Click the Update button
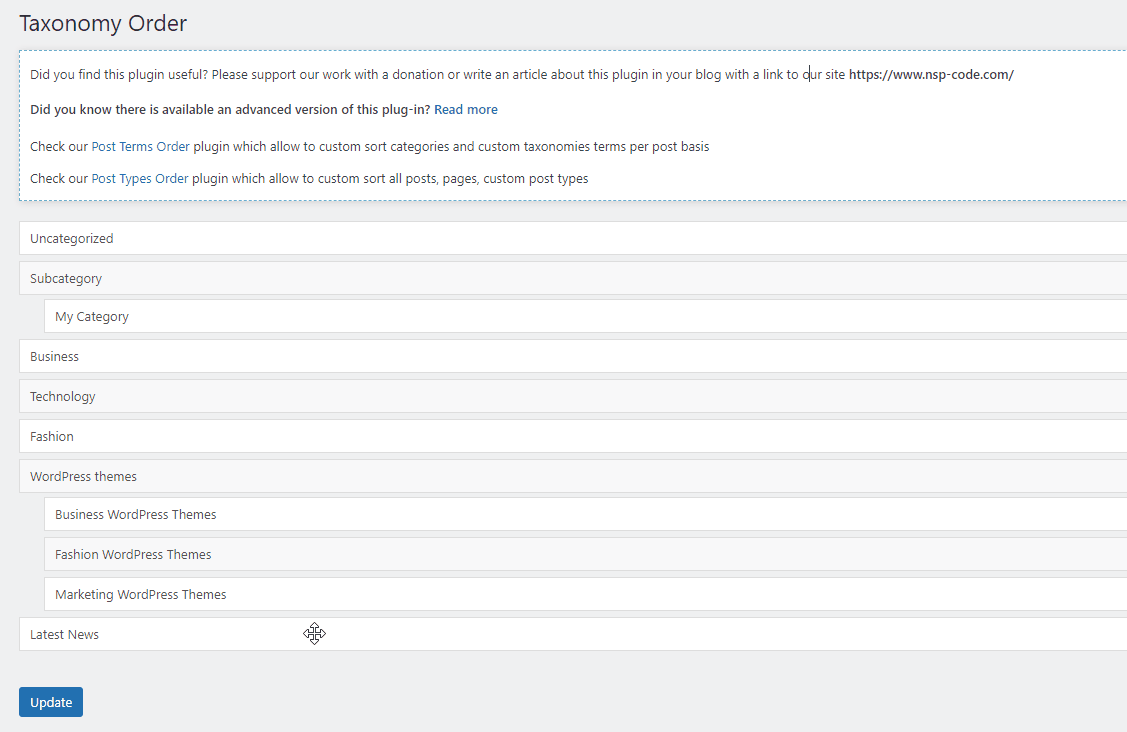The height and width of the screenshot is (732, 1127). [51, 702]
